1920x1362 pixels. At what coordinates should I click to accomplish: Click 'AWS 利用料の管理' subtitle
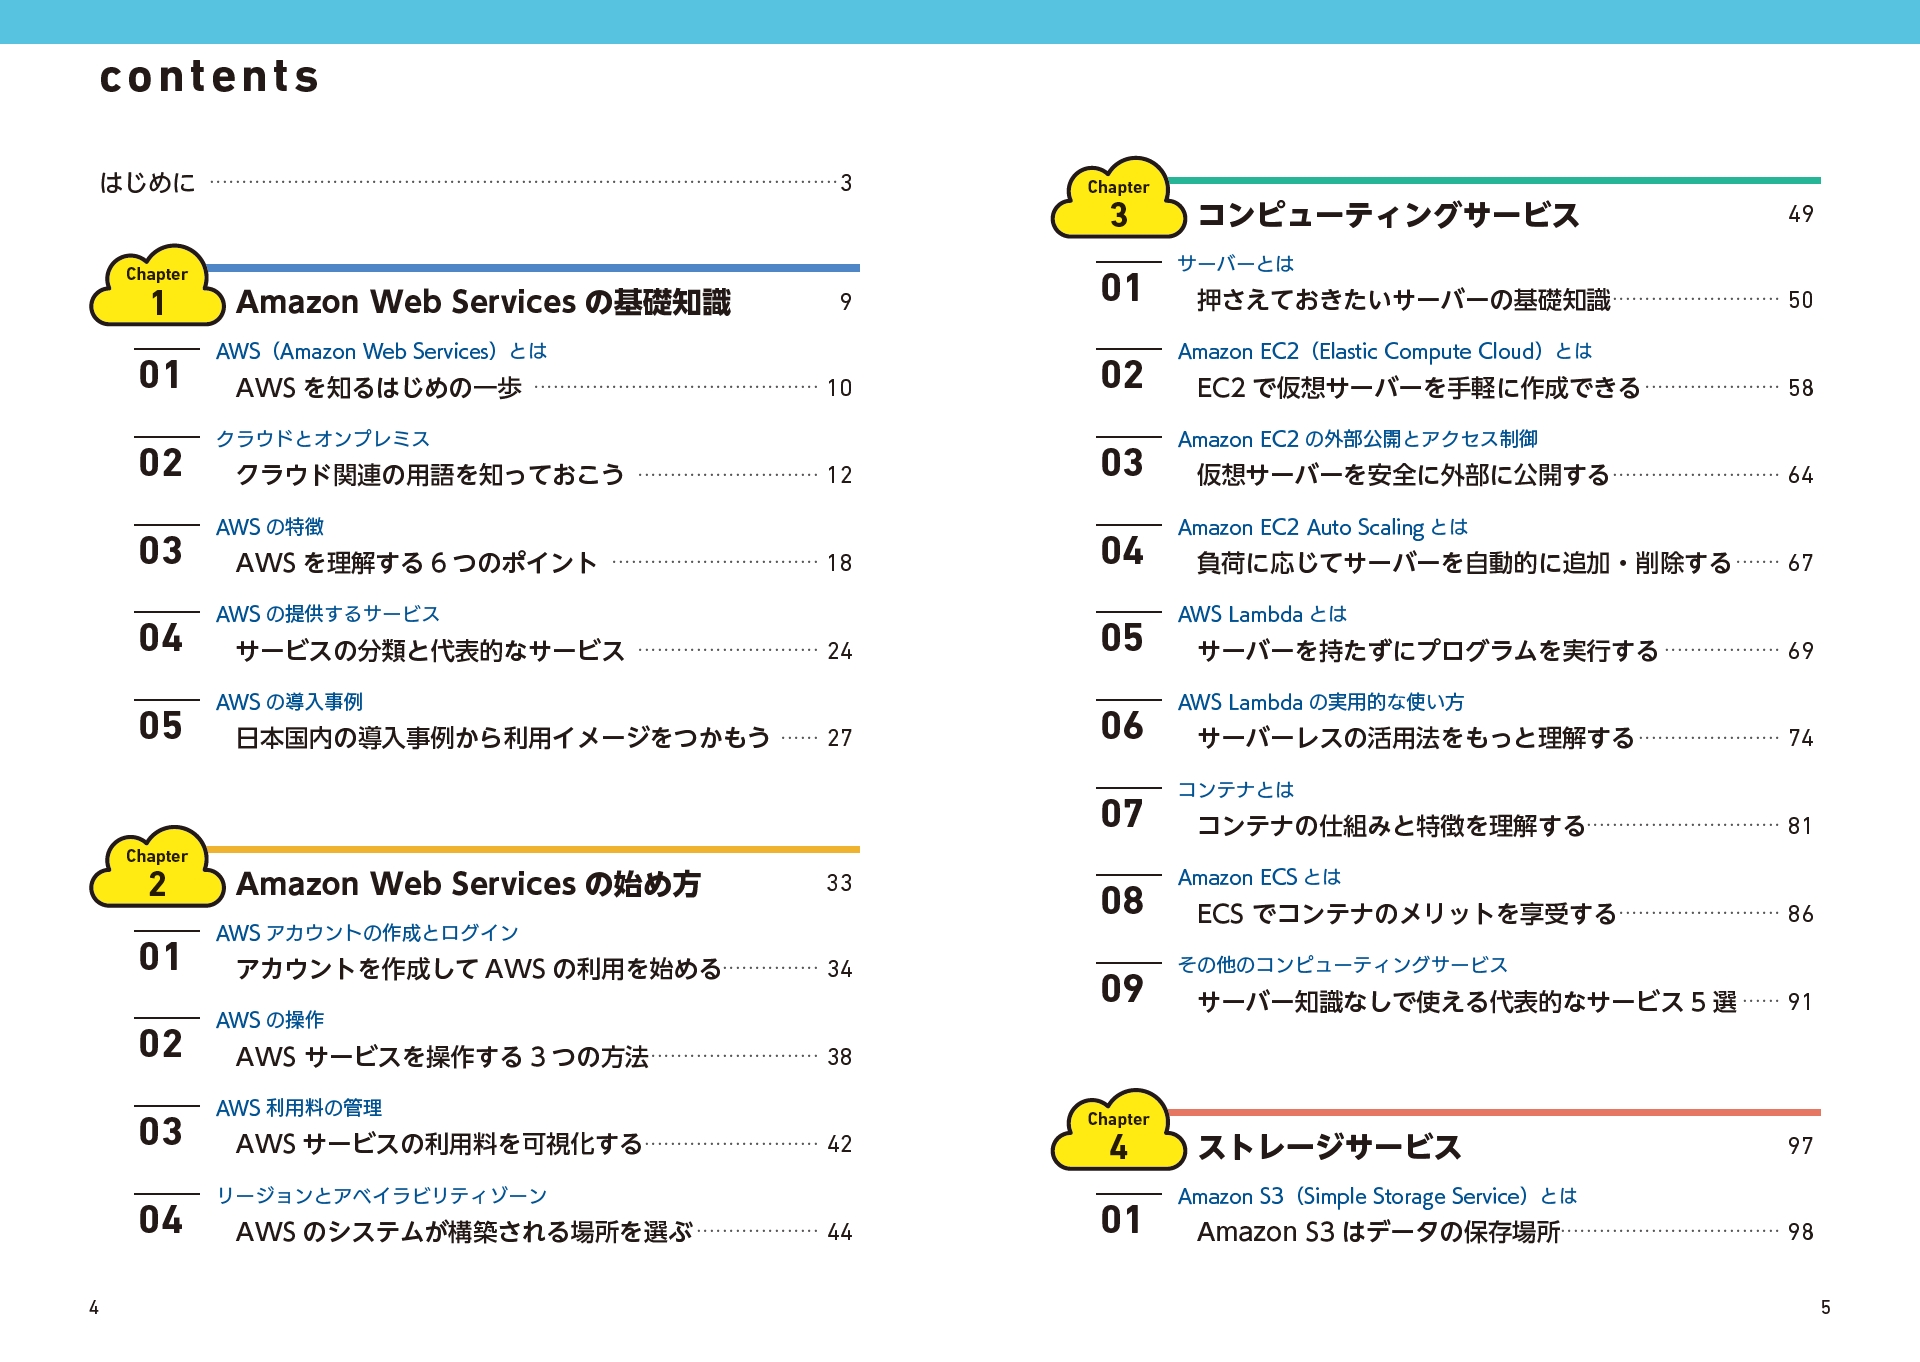pos(299,1107)
